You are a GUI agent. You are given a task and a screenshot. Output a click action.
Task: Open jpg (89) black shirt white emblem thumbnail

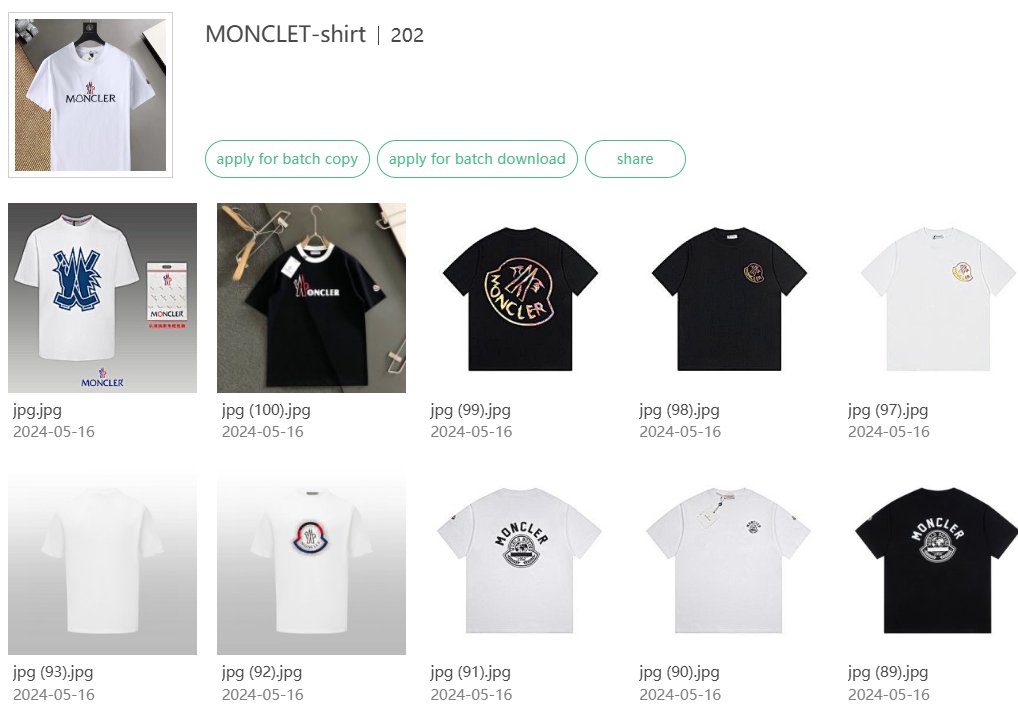[937, 561]
